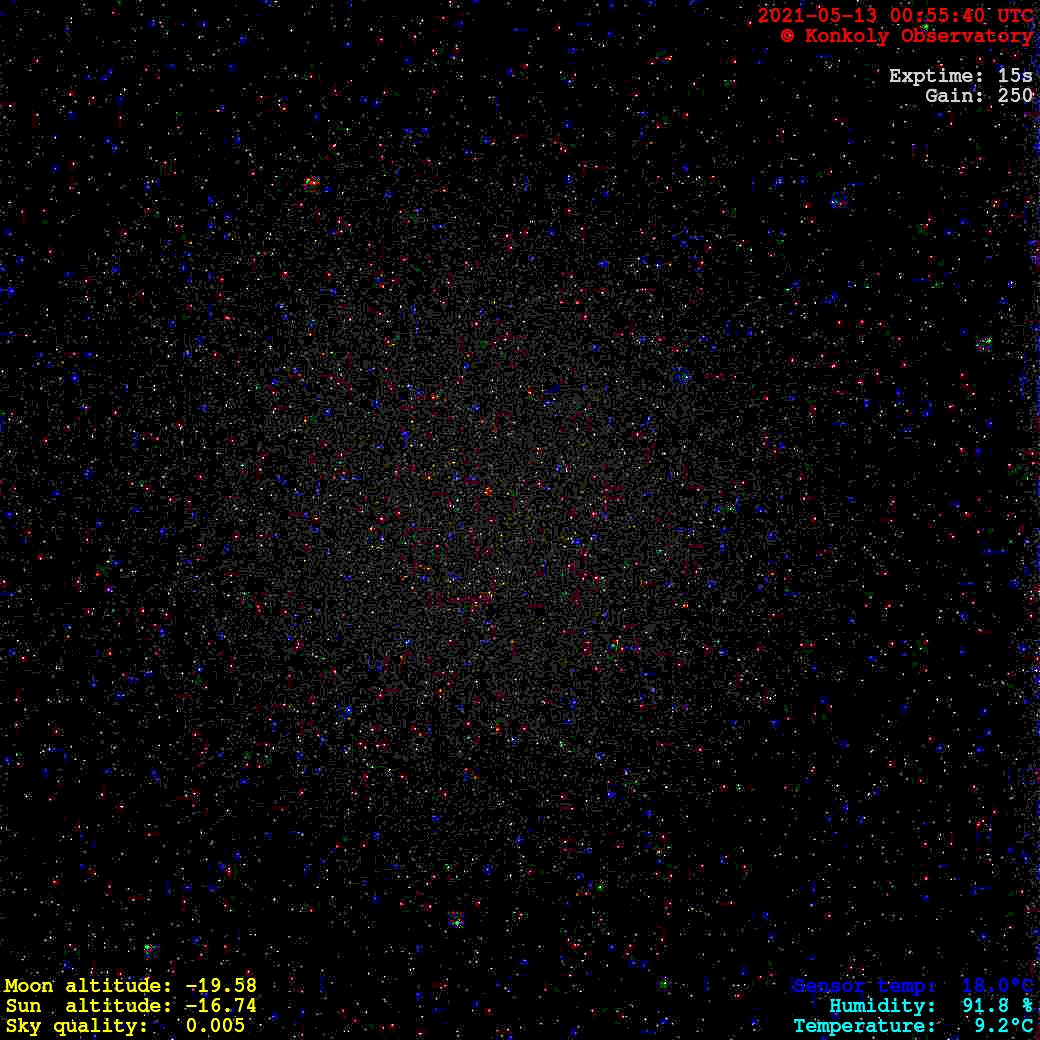The image size is (1040, 1040).
Task: Click the gain value 250
Action: tap(1015, 96)
